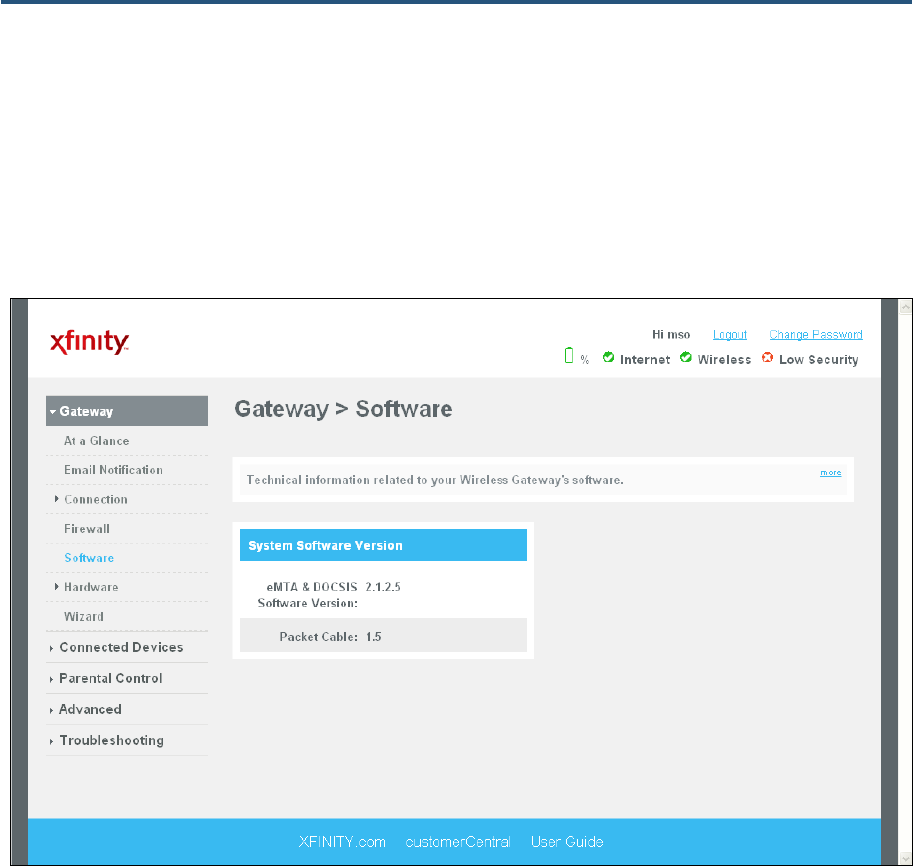Image resolution: width=913 pixels, height=866 pixels.
Task: Log out using the Logout link
Action: click(x=730, y=334)
